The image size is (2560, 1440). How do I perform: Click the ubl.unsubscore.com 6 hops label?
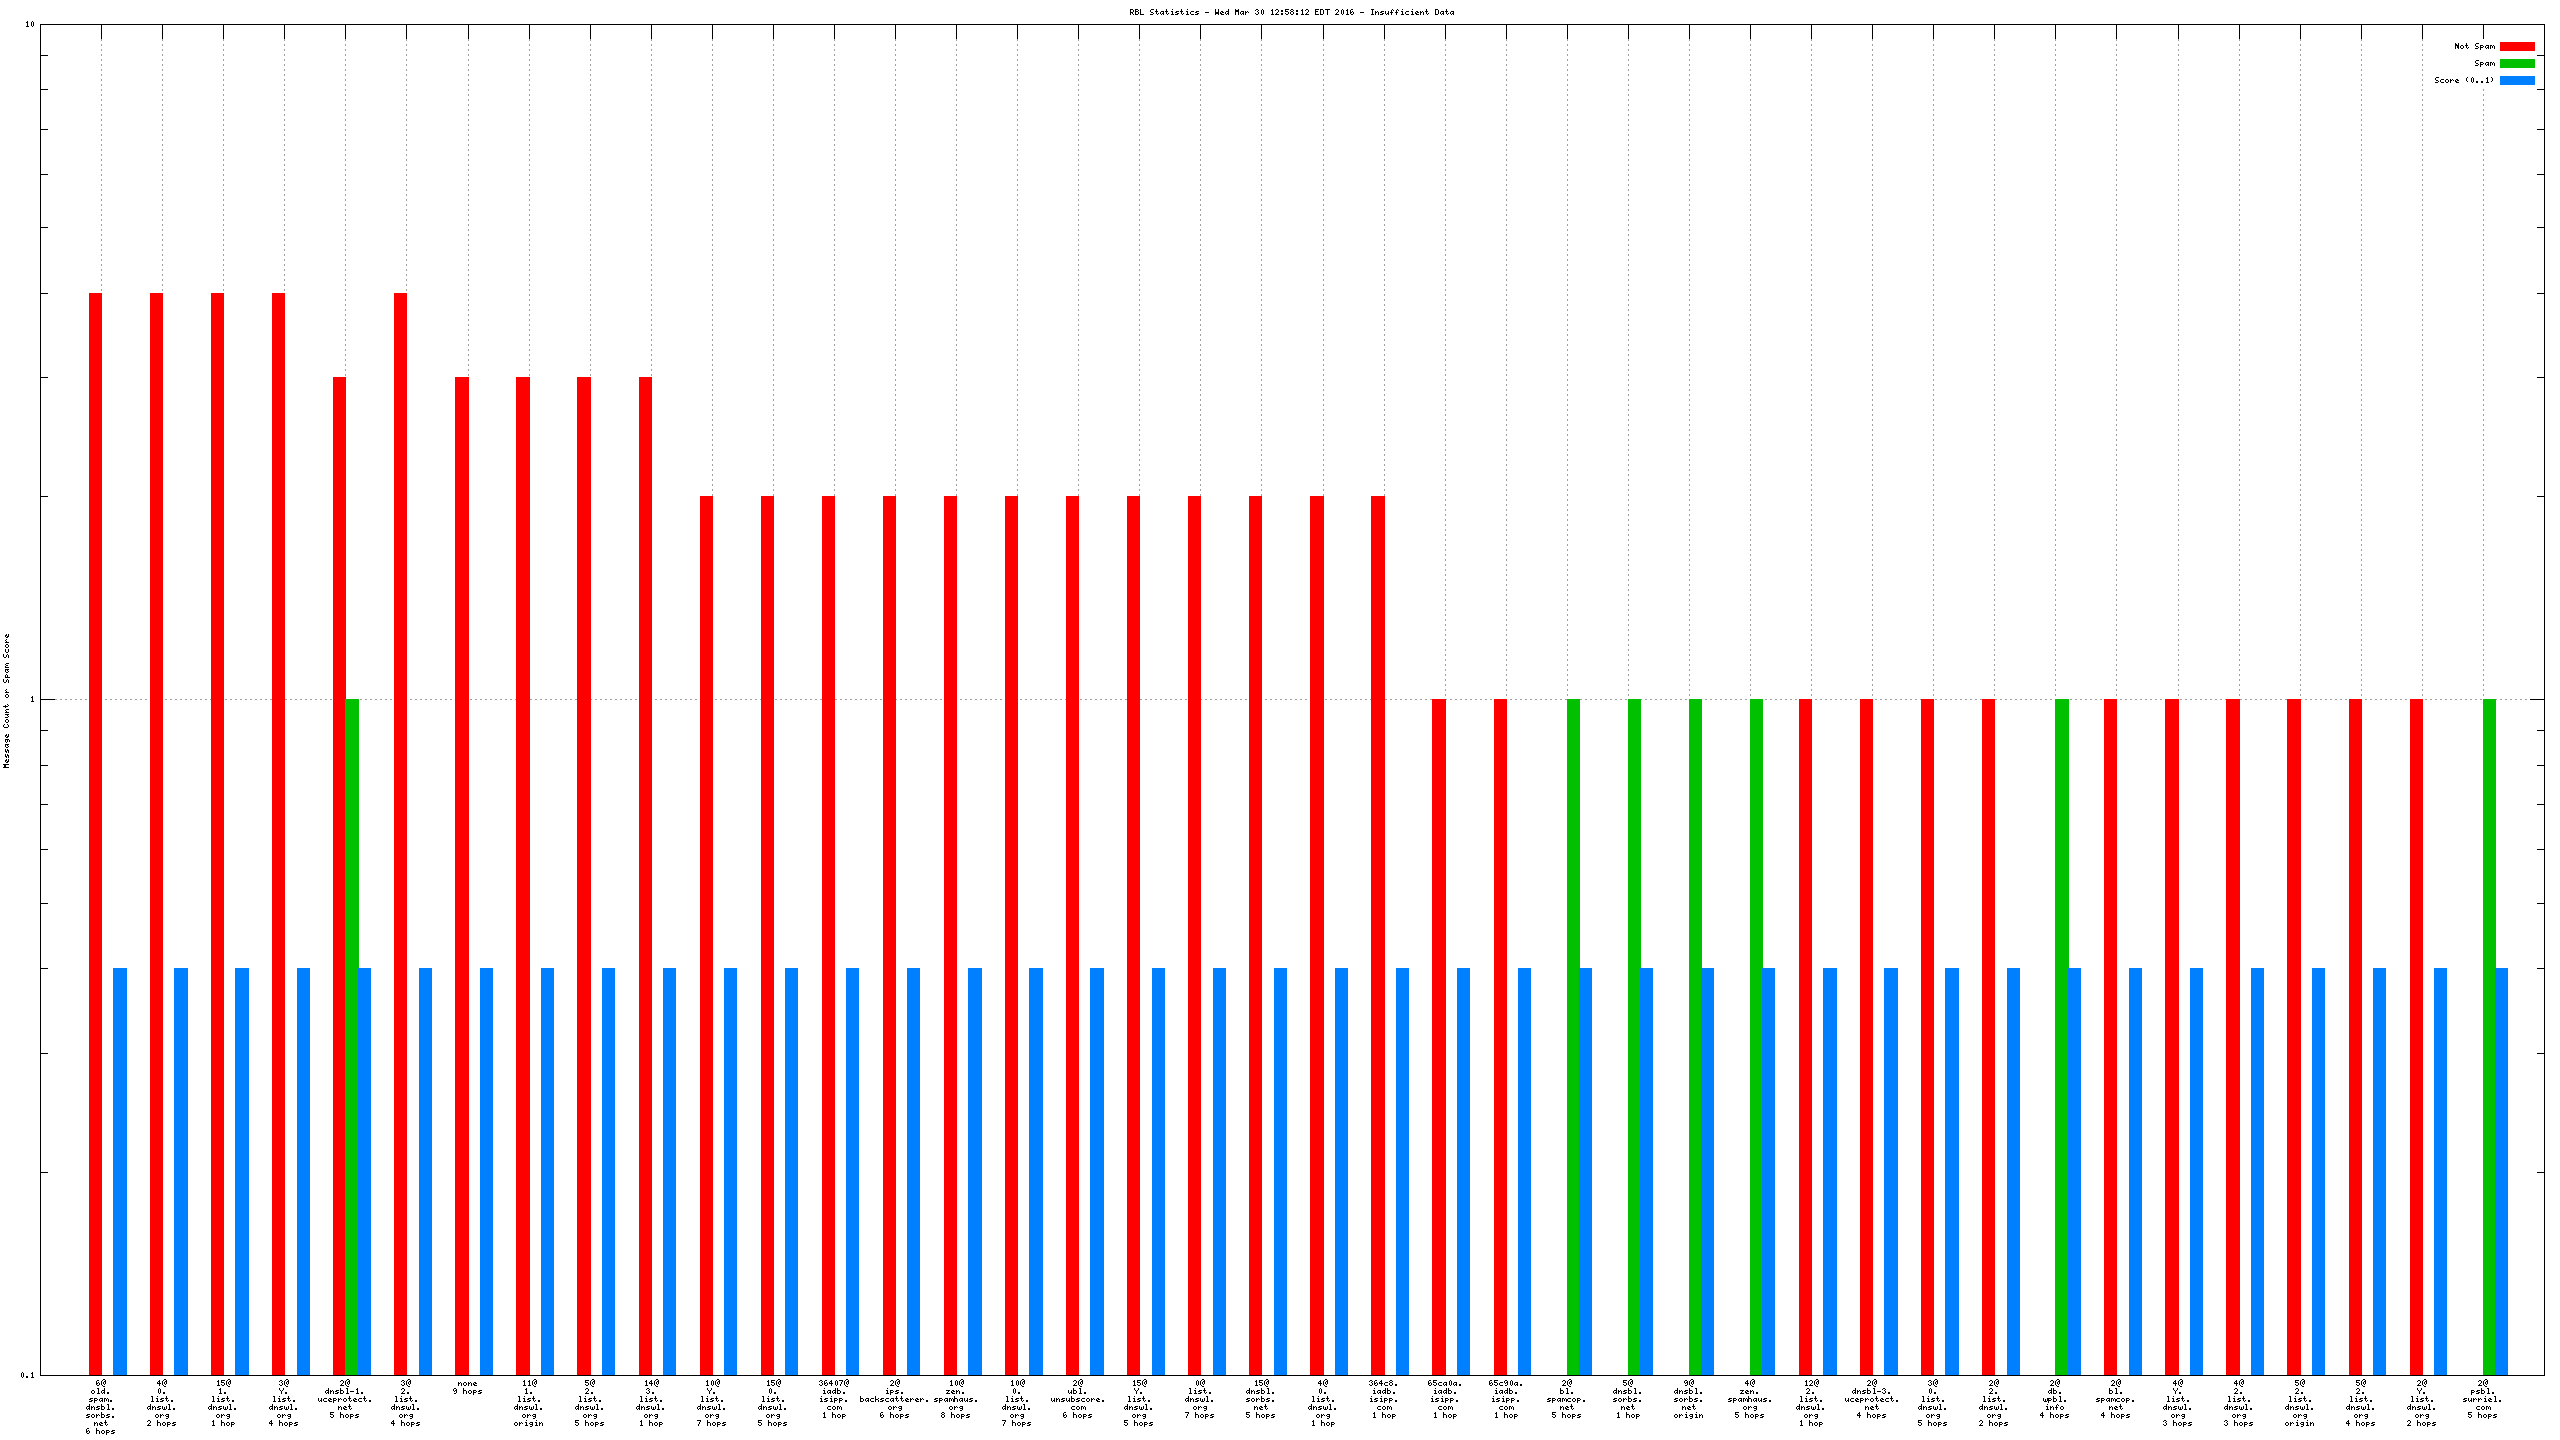point(1078,1399)
